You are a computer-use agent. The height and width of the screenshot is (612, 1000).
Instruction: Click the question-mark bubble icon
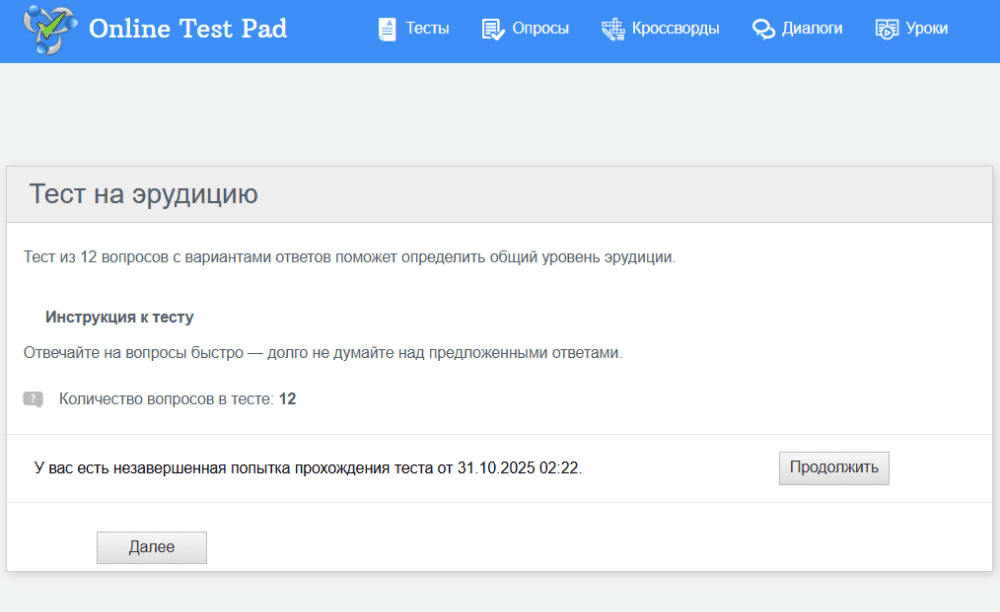coord(33,399)
